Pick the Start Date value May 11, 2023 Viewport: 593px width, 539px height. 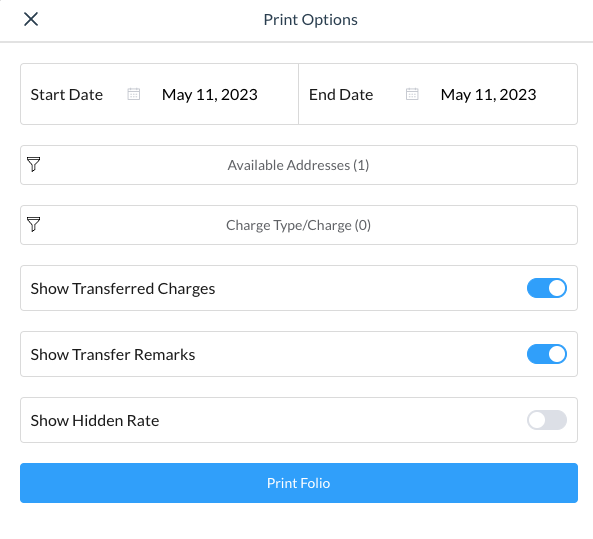(x=210, y=95)
